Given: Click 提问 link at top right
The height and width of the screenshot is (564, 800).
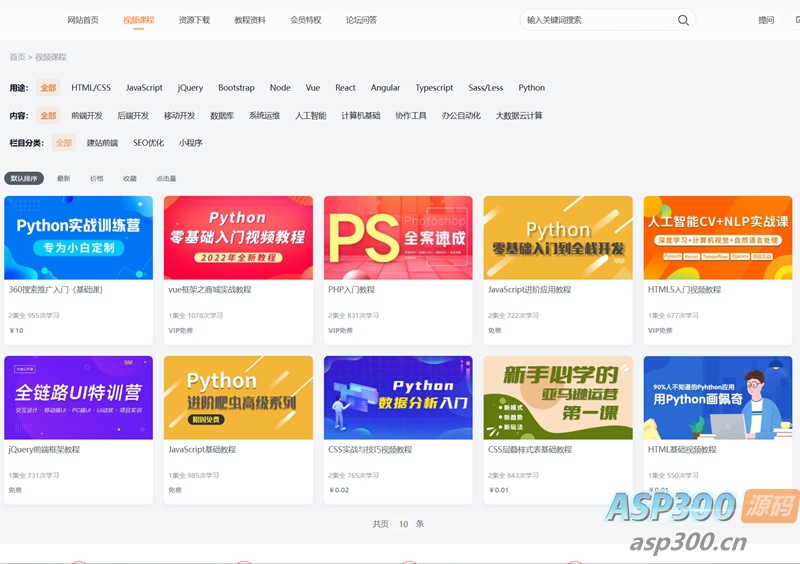Looking at the screenshot, I should coord(766,20).
